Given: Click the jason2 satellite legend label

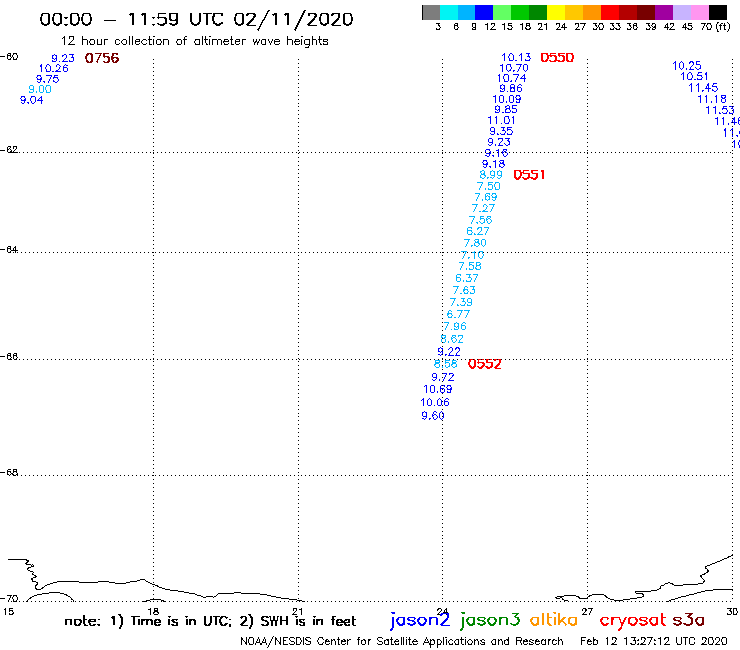Looking at the screenshot, I should (x=420, y=620).
